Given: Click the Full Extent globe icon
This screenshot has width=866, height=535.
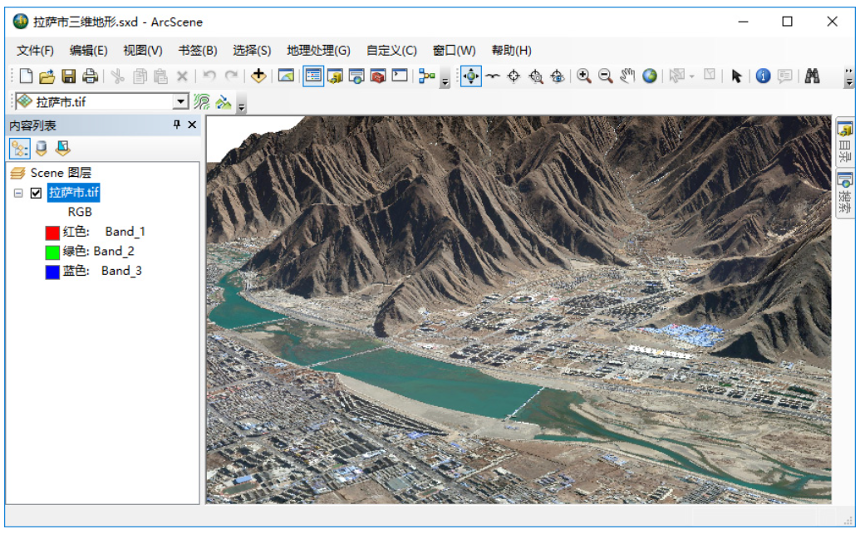Looking at the screenshot, I should click(x=650, y=76).
